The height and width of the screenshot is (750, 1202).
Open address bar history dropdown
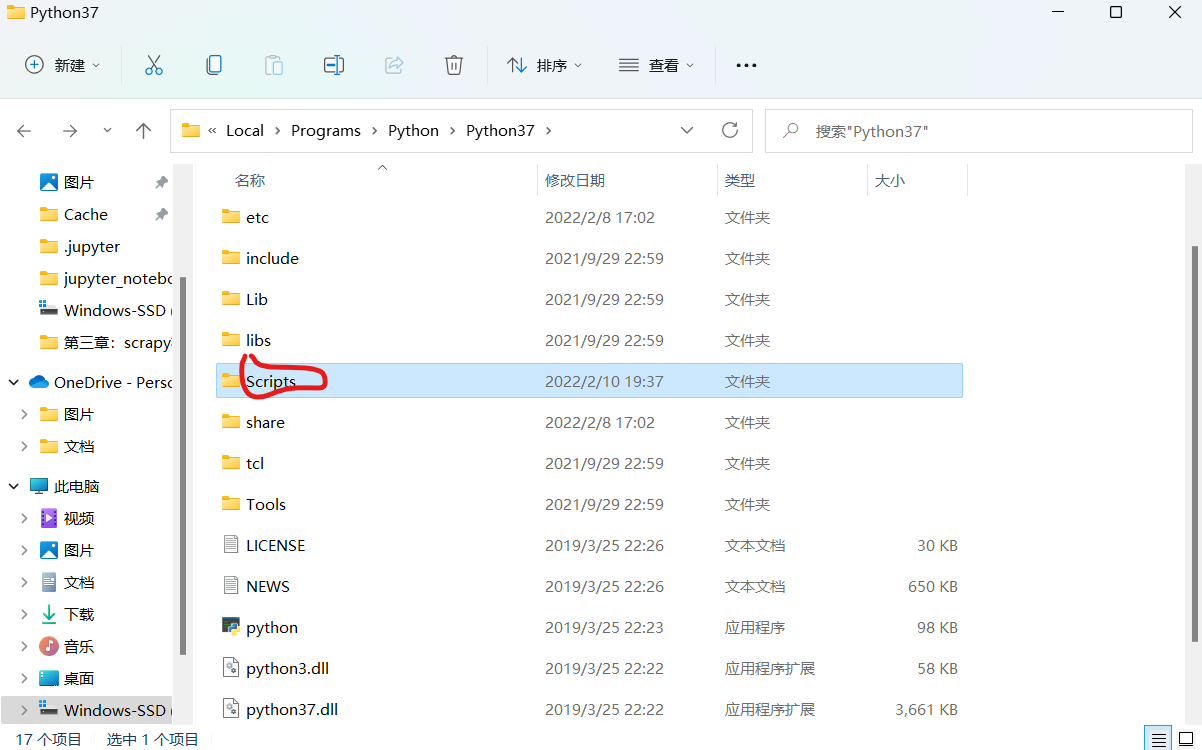coord(687,130)
